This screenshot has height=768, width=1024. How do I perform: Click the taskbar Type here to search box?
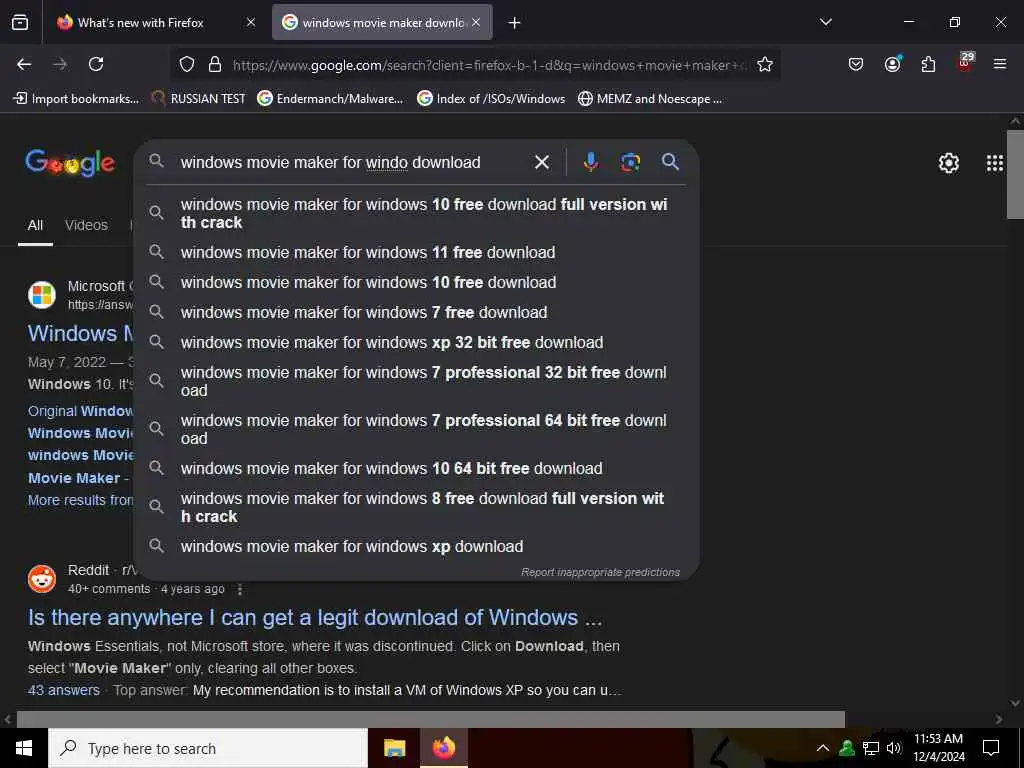pyautogui.click(x=208, y=748)
